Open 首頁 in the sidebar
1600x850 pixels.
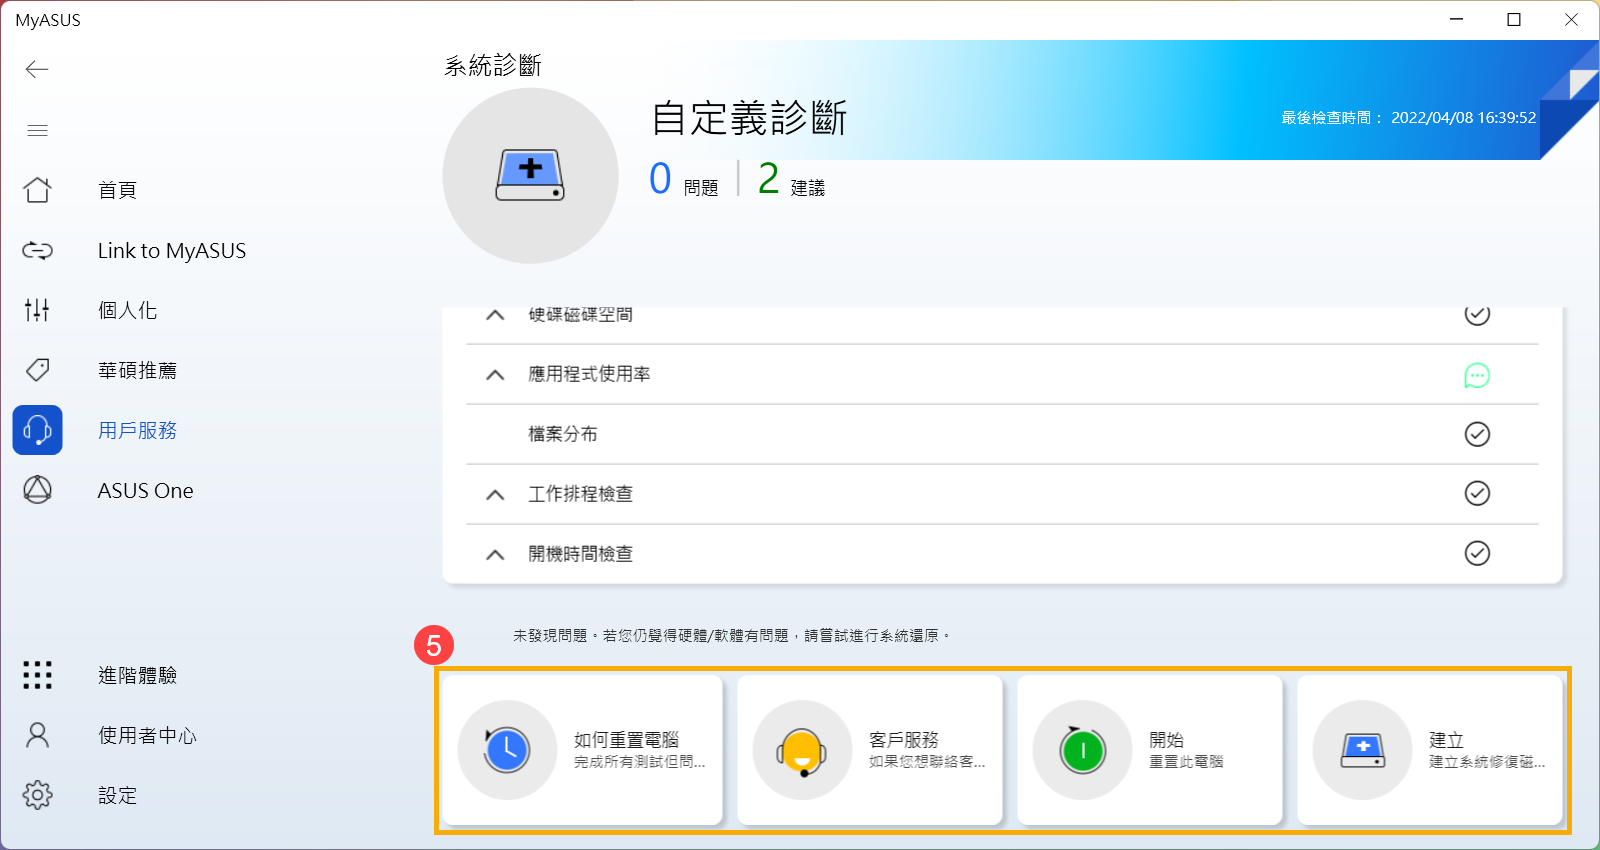117,190
